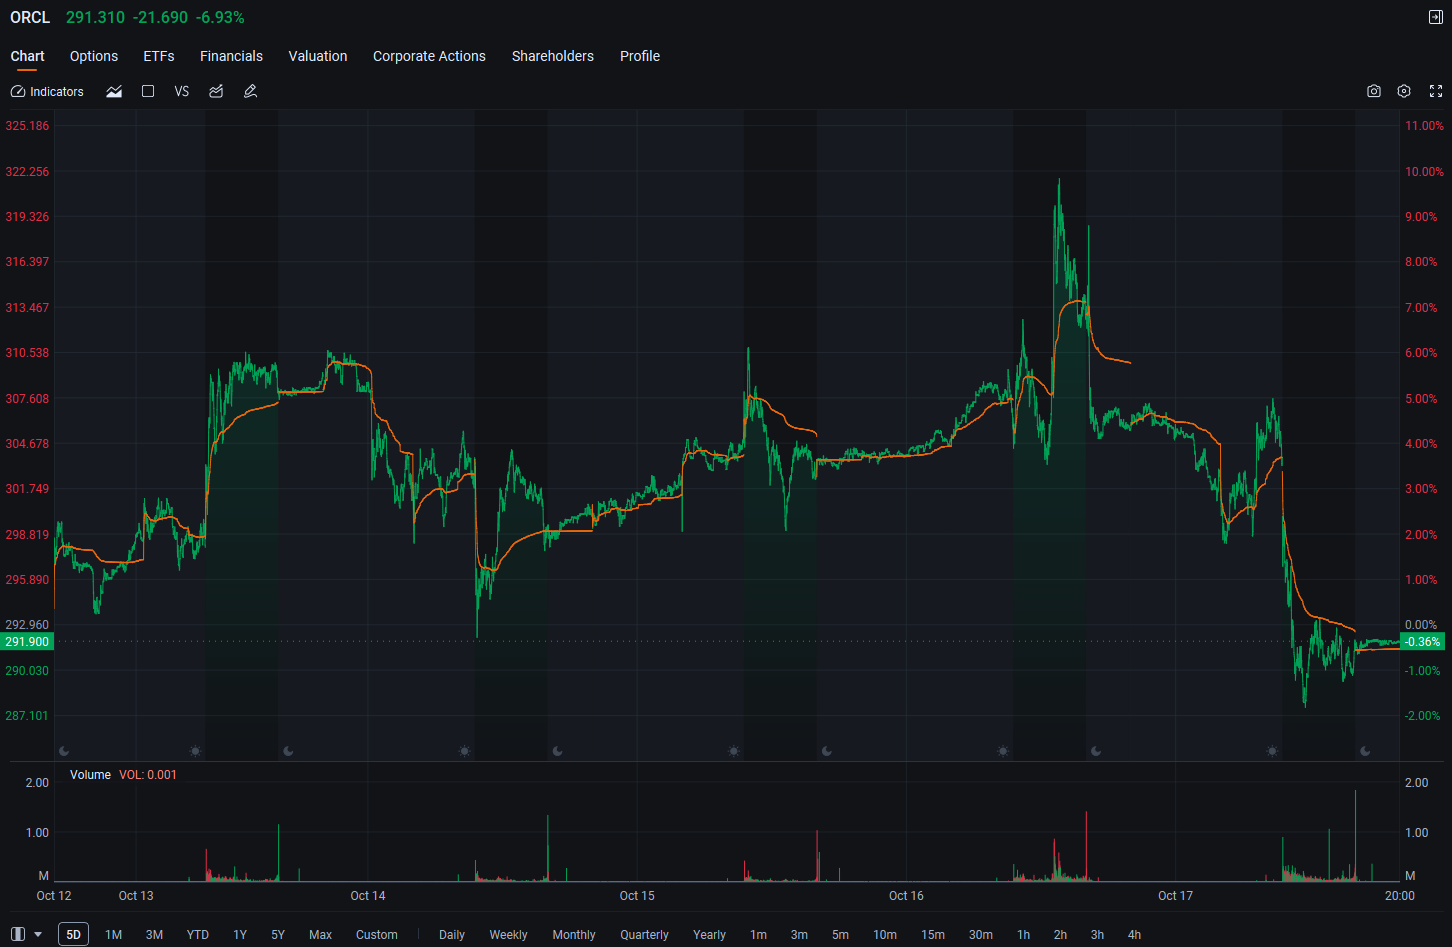This screenshot has width=1452, height=947.
Task: Choose the 15m interval
Action: (933, 934)
